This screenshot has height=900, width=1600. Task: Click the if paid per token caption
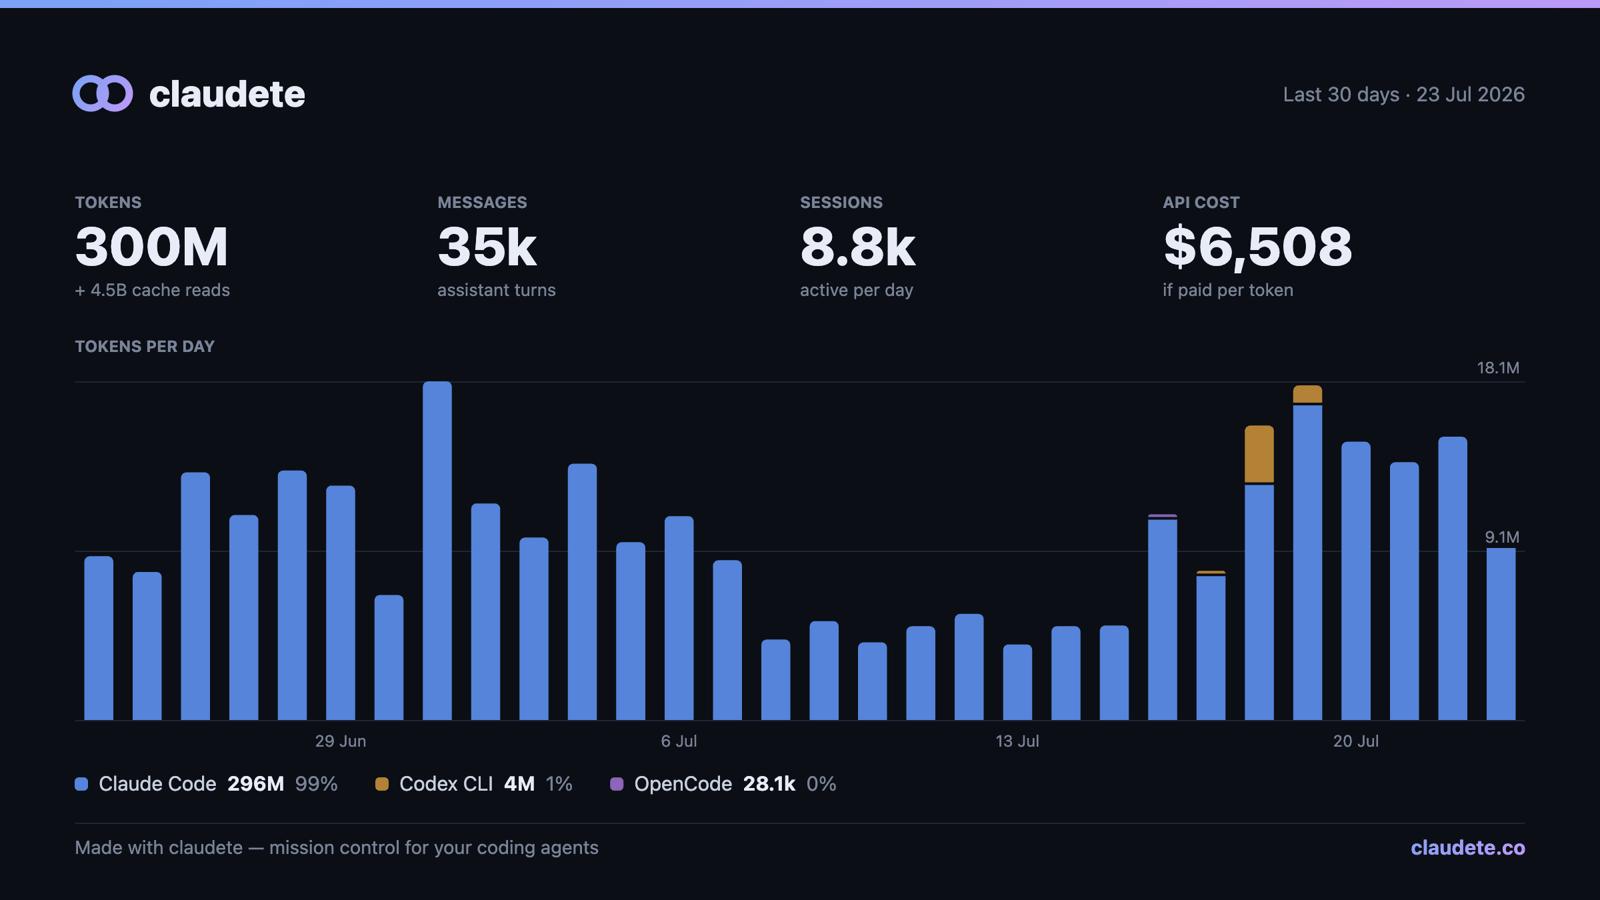tap(1228, 290)
